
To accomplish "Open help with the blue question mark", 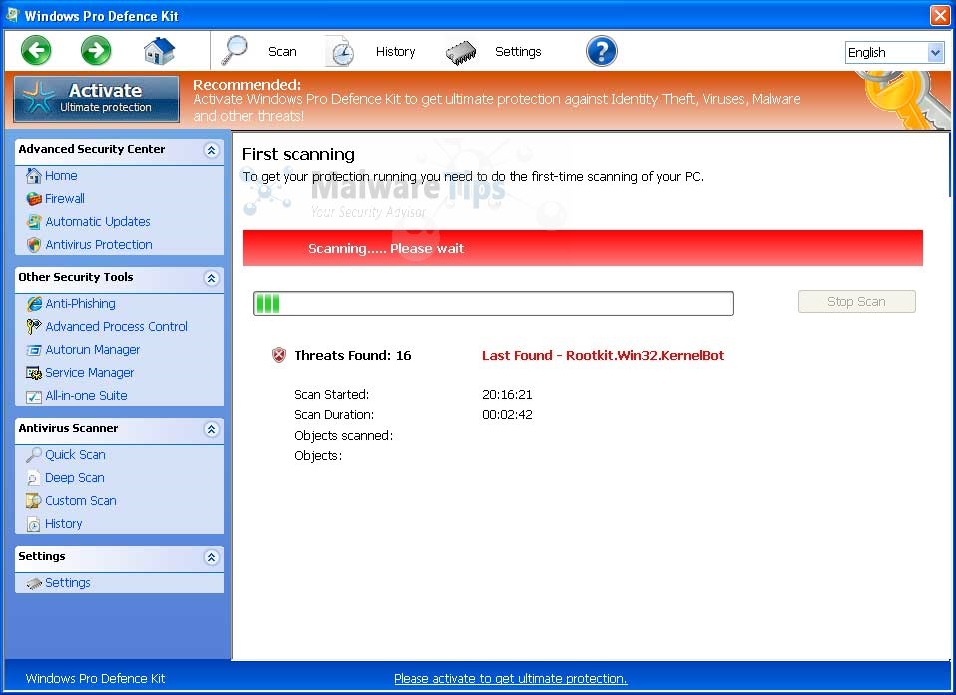I will 601,51.
